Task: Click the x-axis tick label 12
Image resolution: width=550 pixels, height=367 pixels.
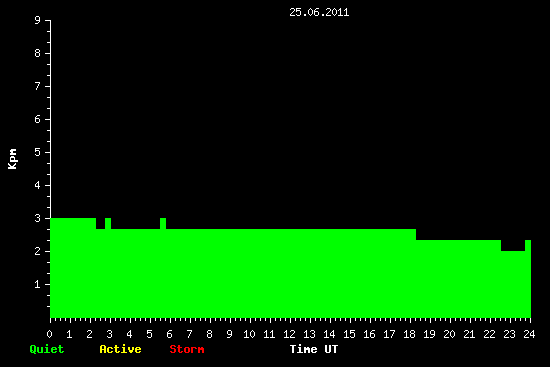Action: [289, 334]
